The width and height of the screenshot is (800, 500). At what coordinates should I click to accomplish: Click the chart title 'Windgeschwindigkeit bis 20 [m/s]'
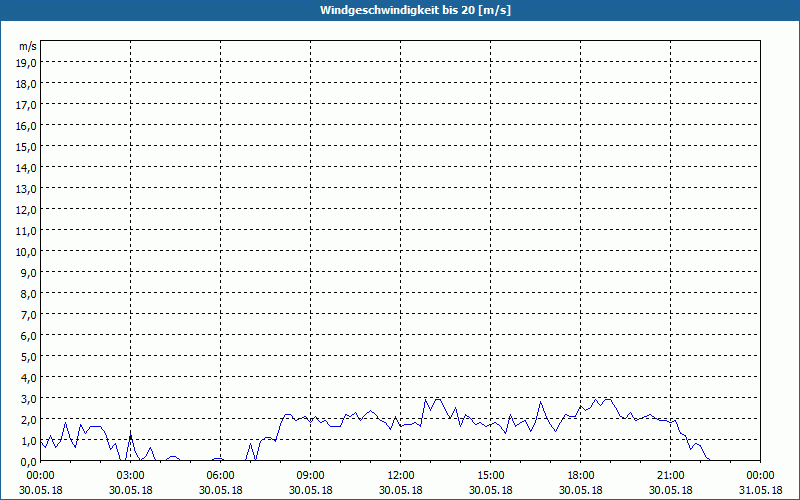415,10
